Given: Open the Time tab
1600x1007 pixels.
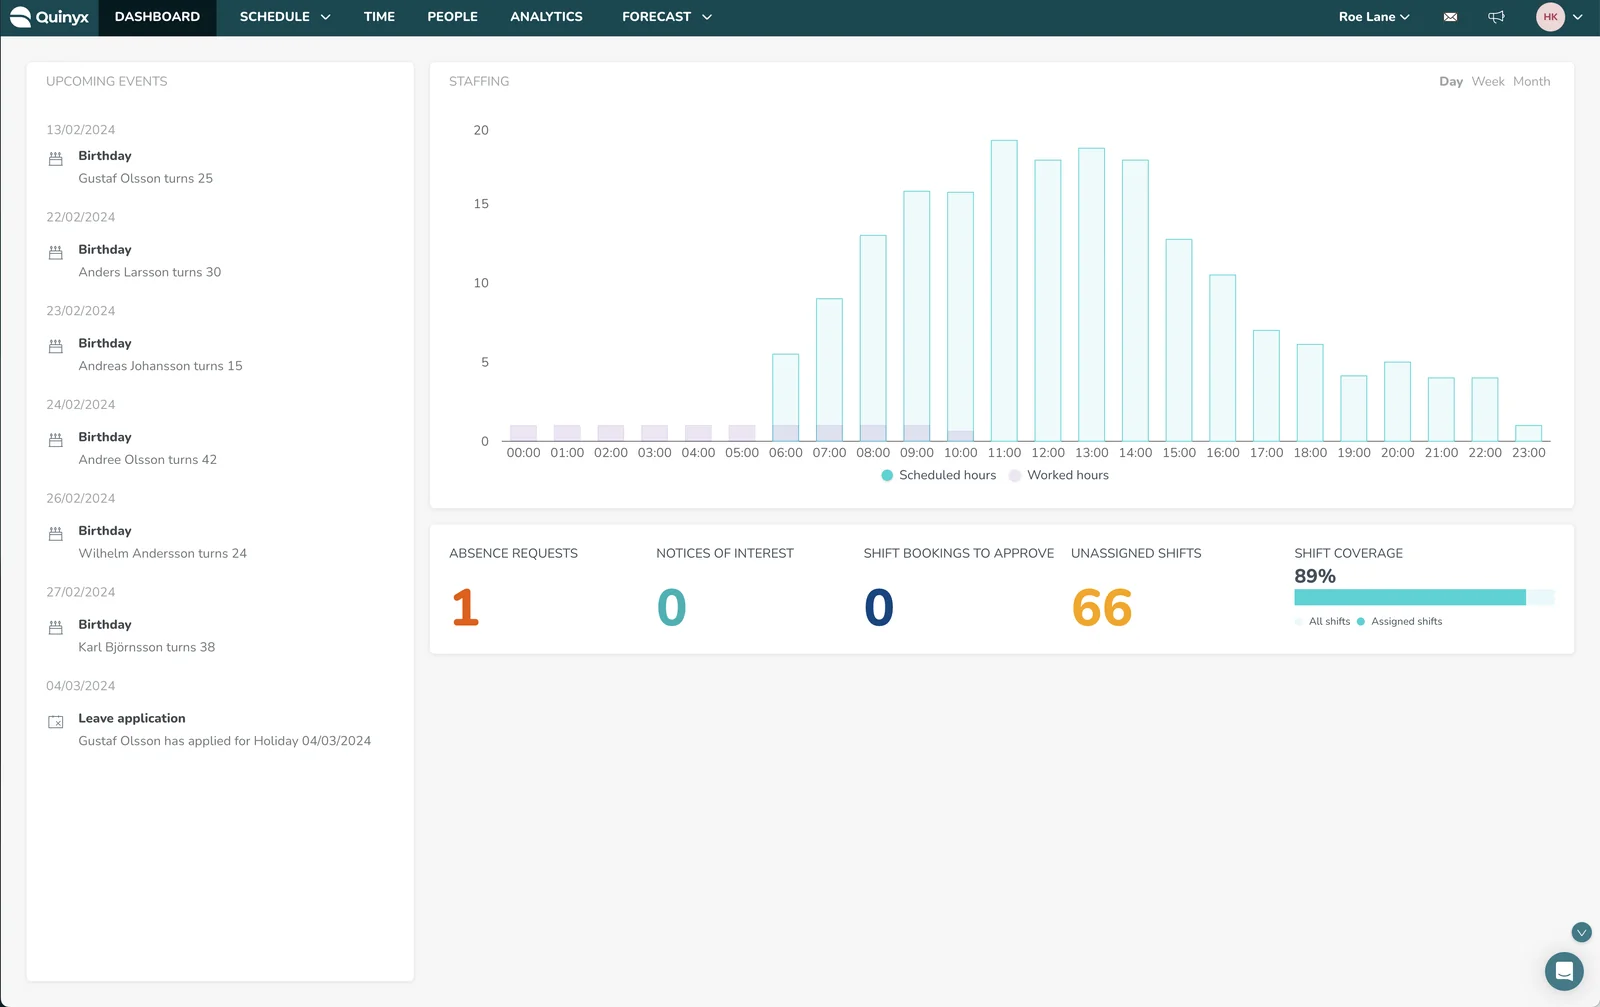Looking at the screenshot, I should (379, 17).
